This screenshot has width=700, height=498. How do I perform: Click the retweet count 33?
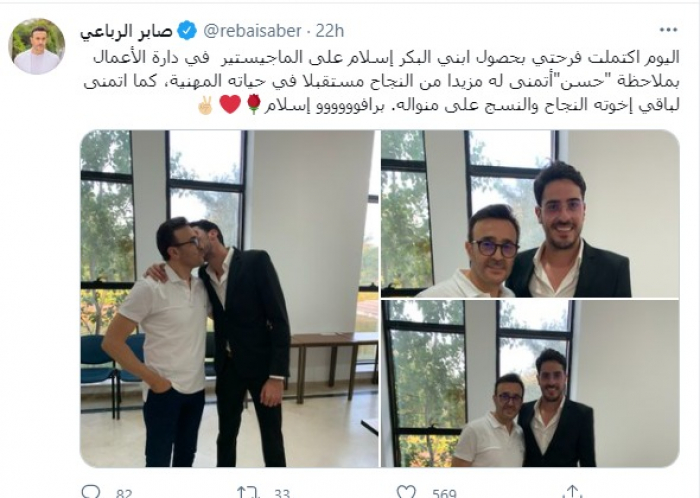pos(282,493)
